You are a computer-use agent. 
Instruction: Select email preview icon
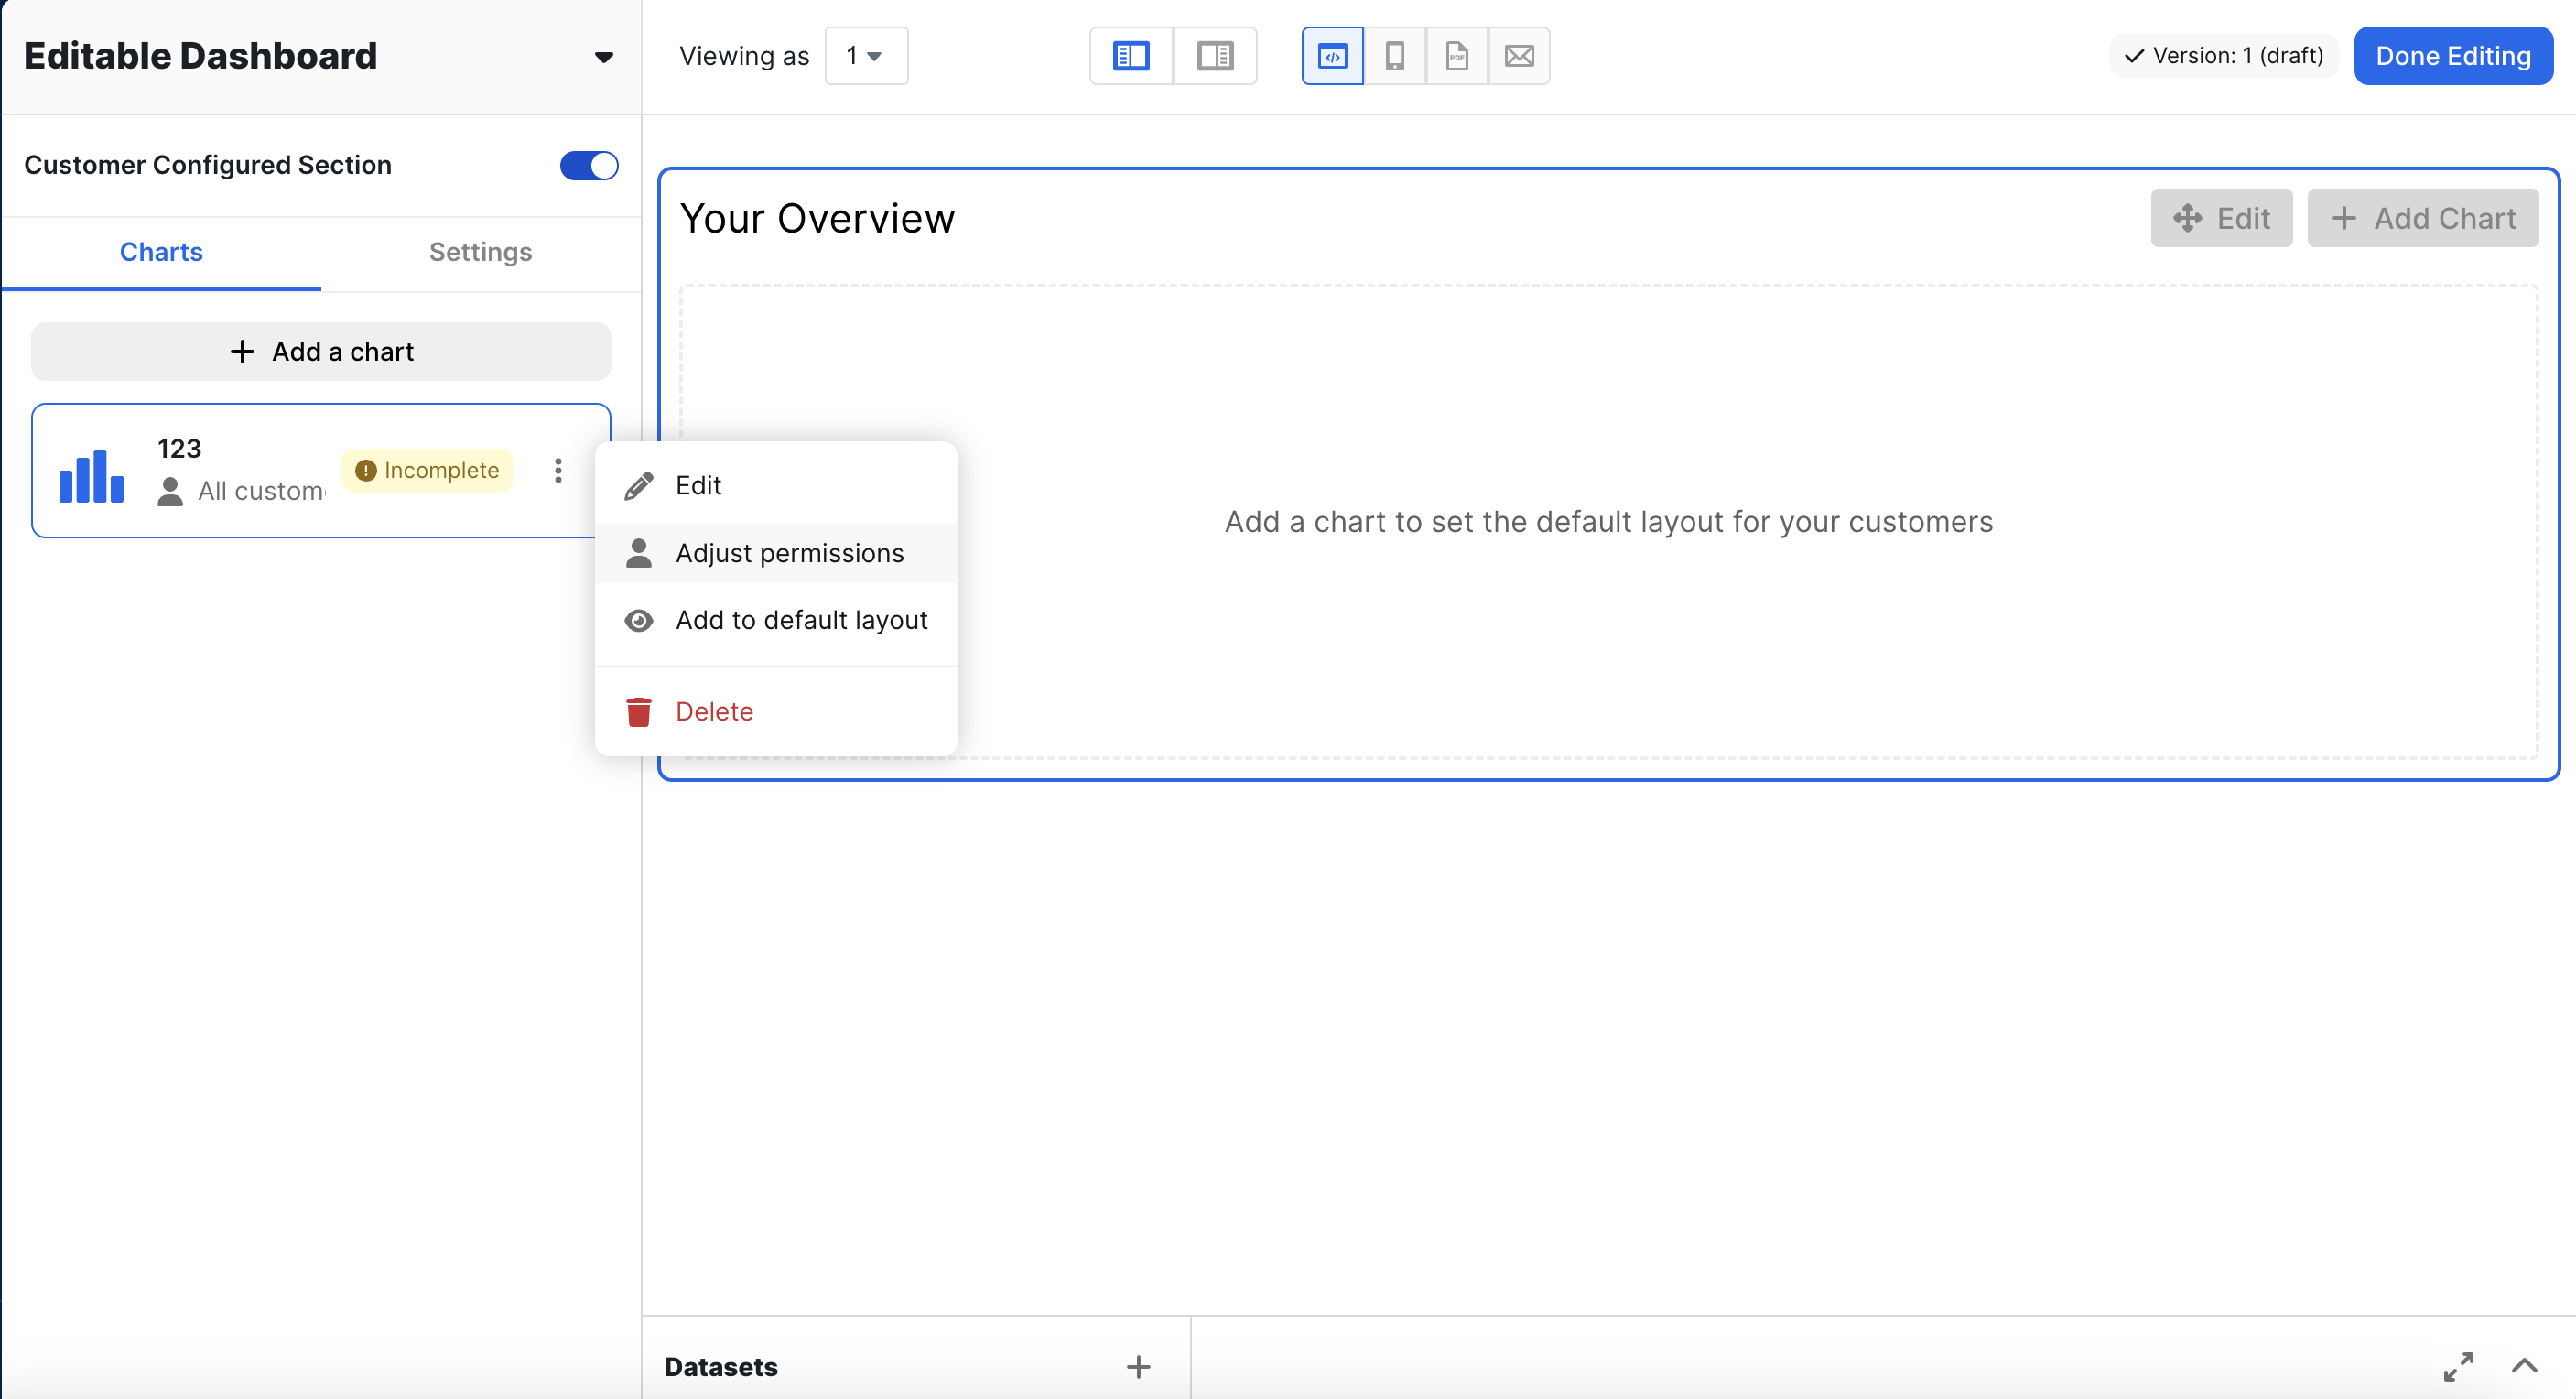click(x=1518, y=56)
